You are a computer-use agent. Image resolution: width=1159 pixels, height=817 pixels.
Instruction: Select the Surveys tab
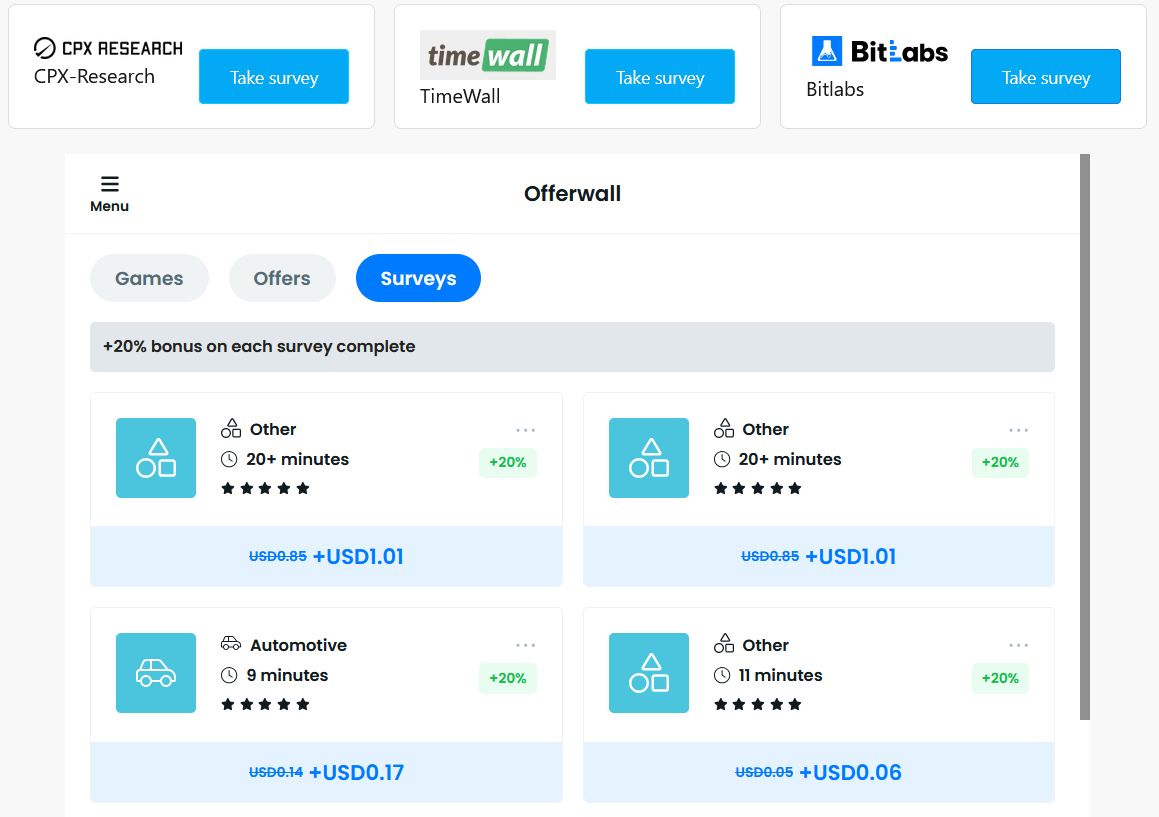click(418, 278)
